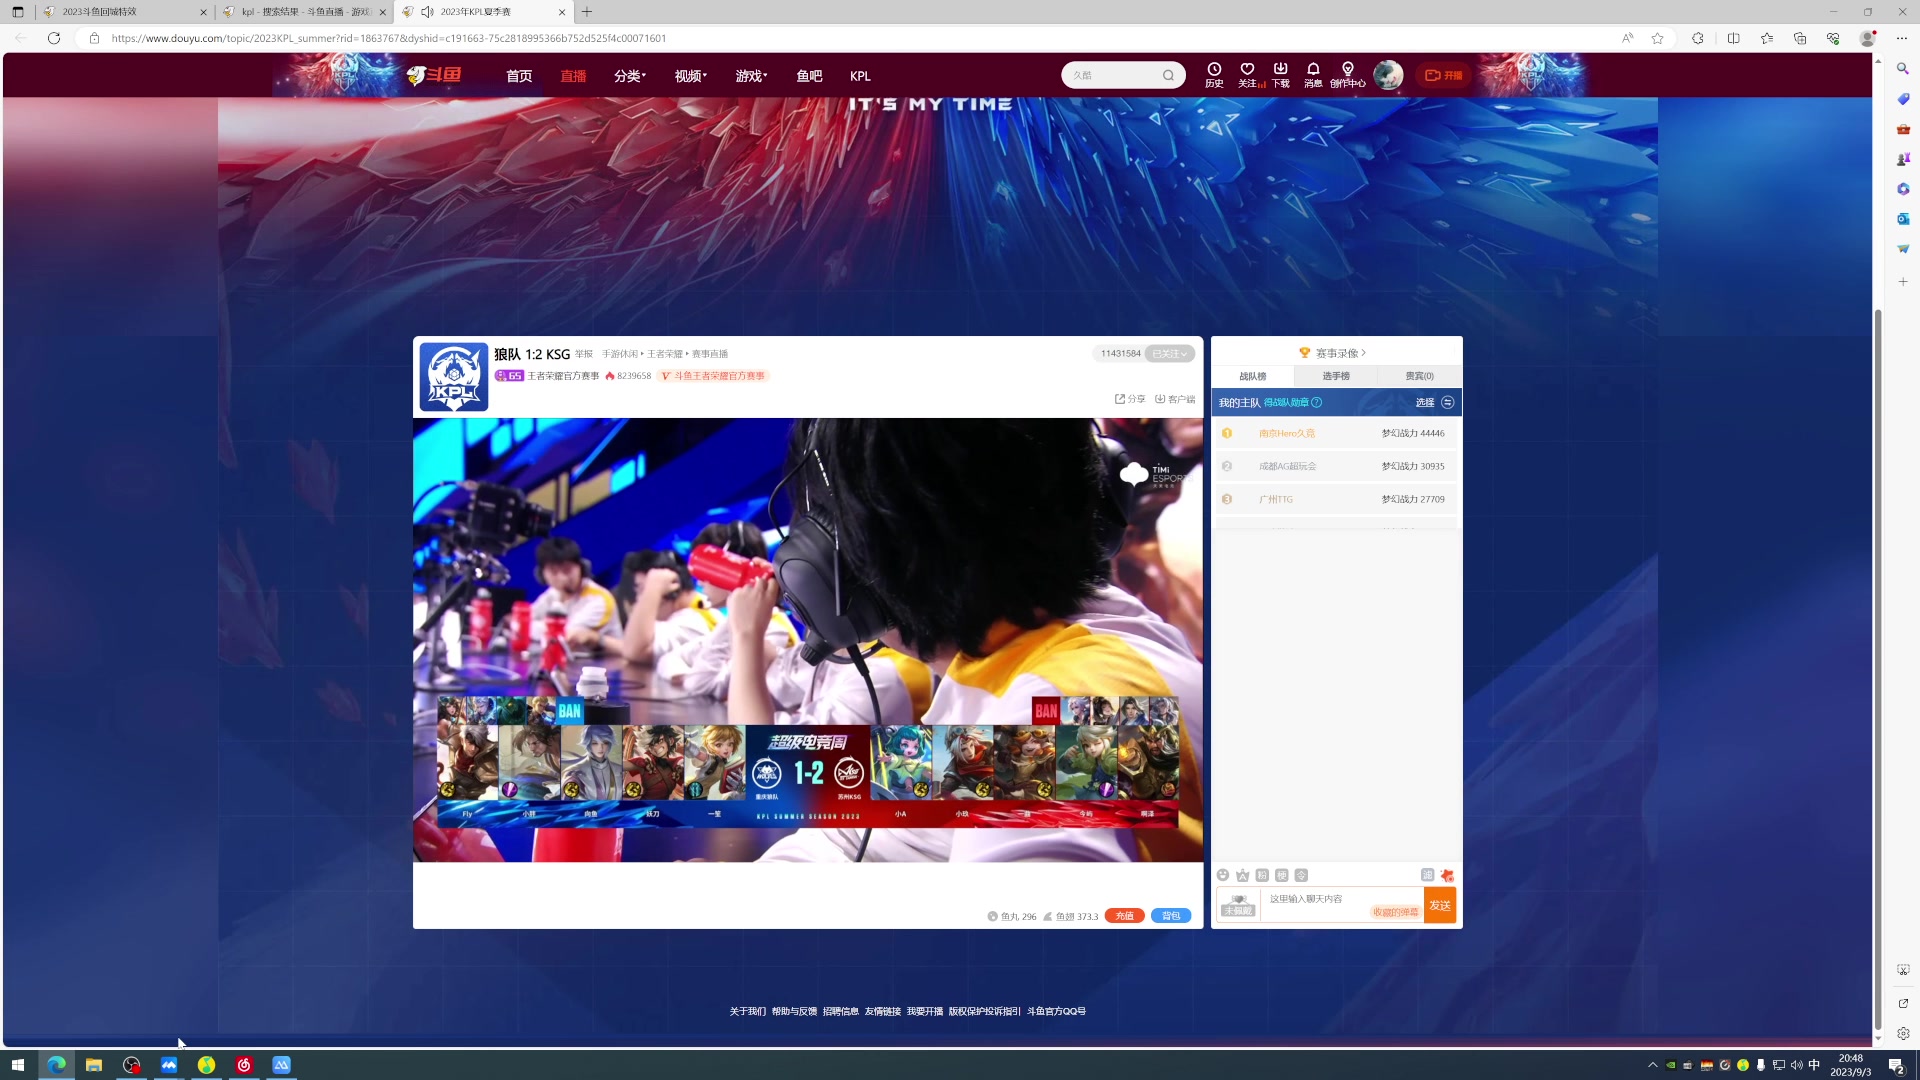The image size is (1920, 1080).
Task: Switch to the 贵宾(0) tab
Action: click(x=1419, y=376)
